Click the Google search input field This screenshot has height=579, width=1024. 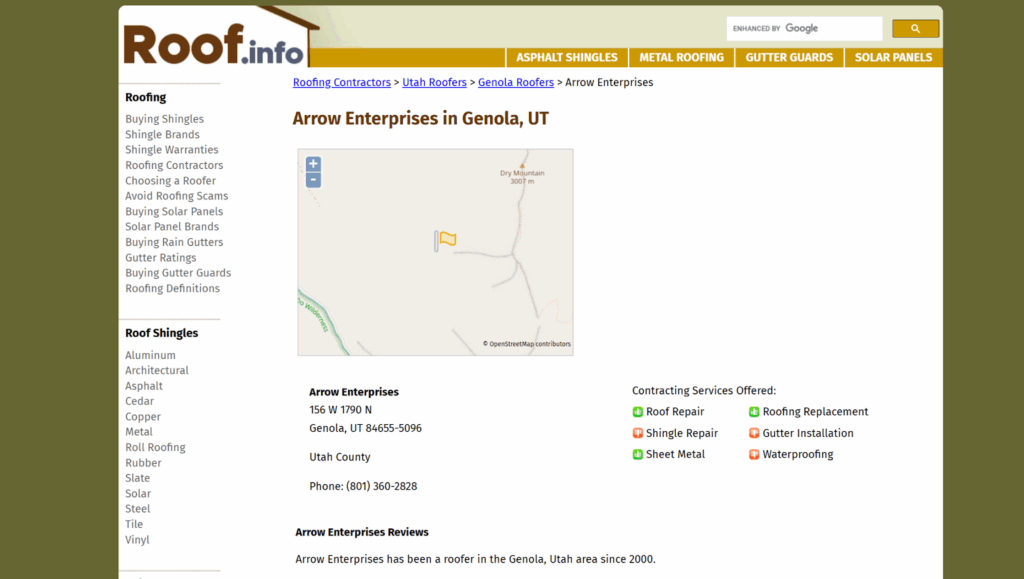coord(804,29)
